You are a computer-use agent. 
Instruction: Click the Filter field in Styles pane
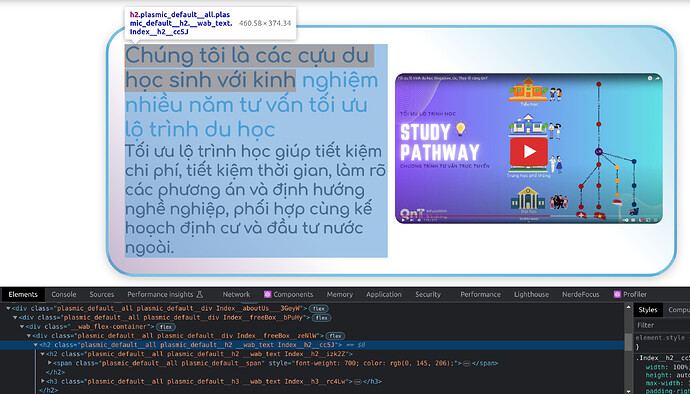click(x=662, y=325)
